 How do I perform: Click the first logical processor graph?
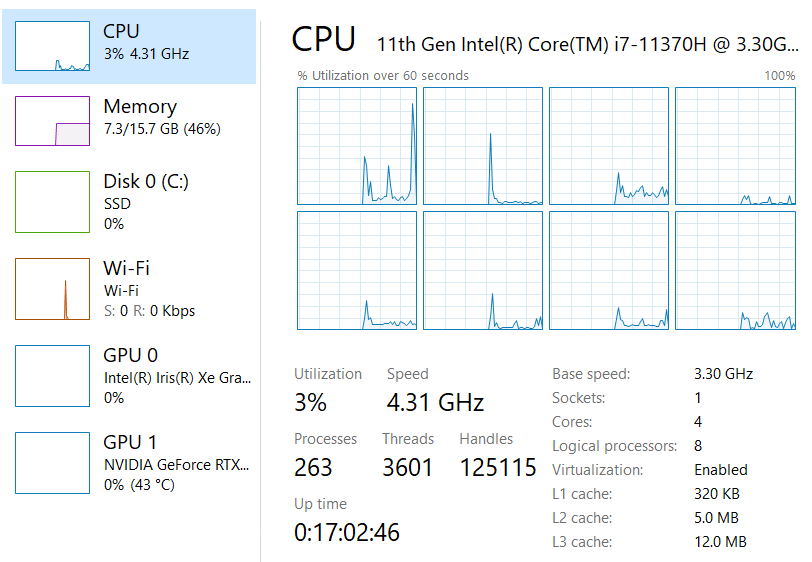click(x=357, y=146)
